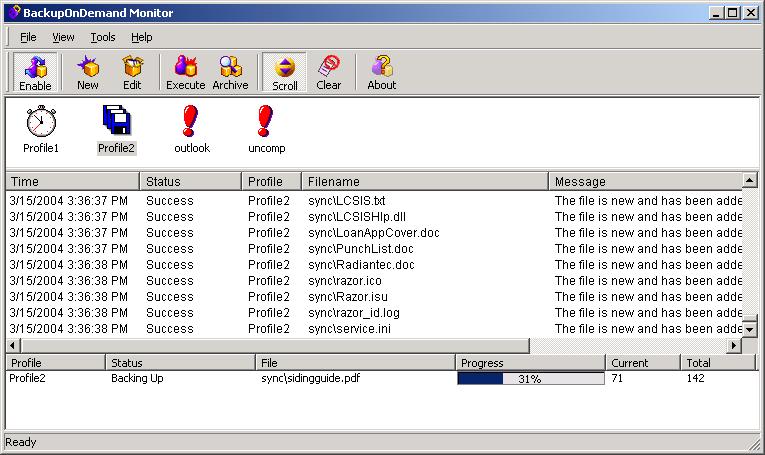Select the Profile1 stopwatch icon

click(41, 120)
